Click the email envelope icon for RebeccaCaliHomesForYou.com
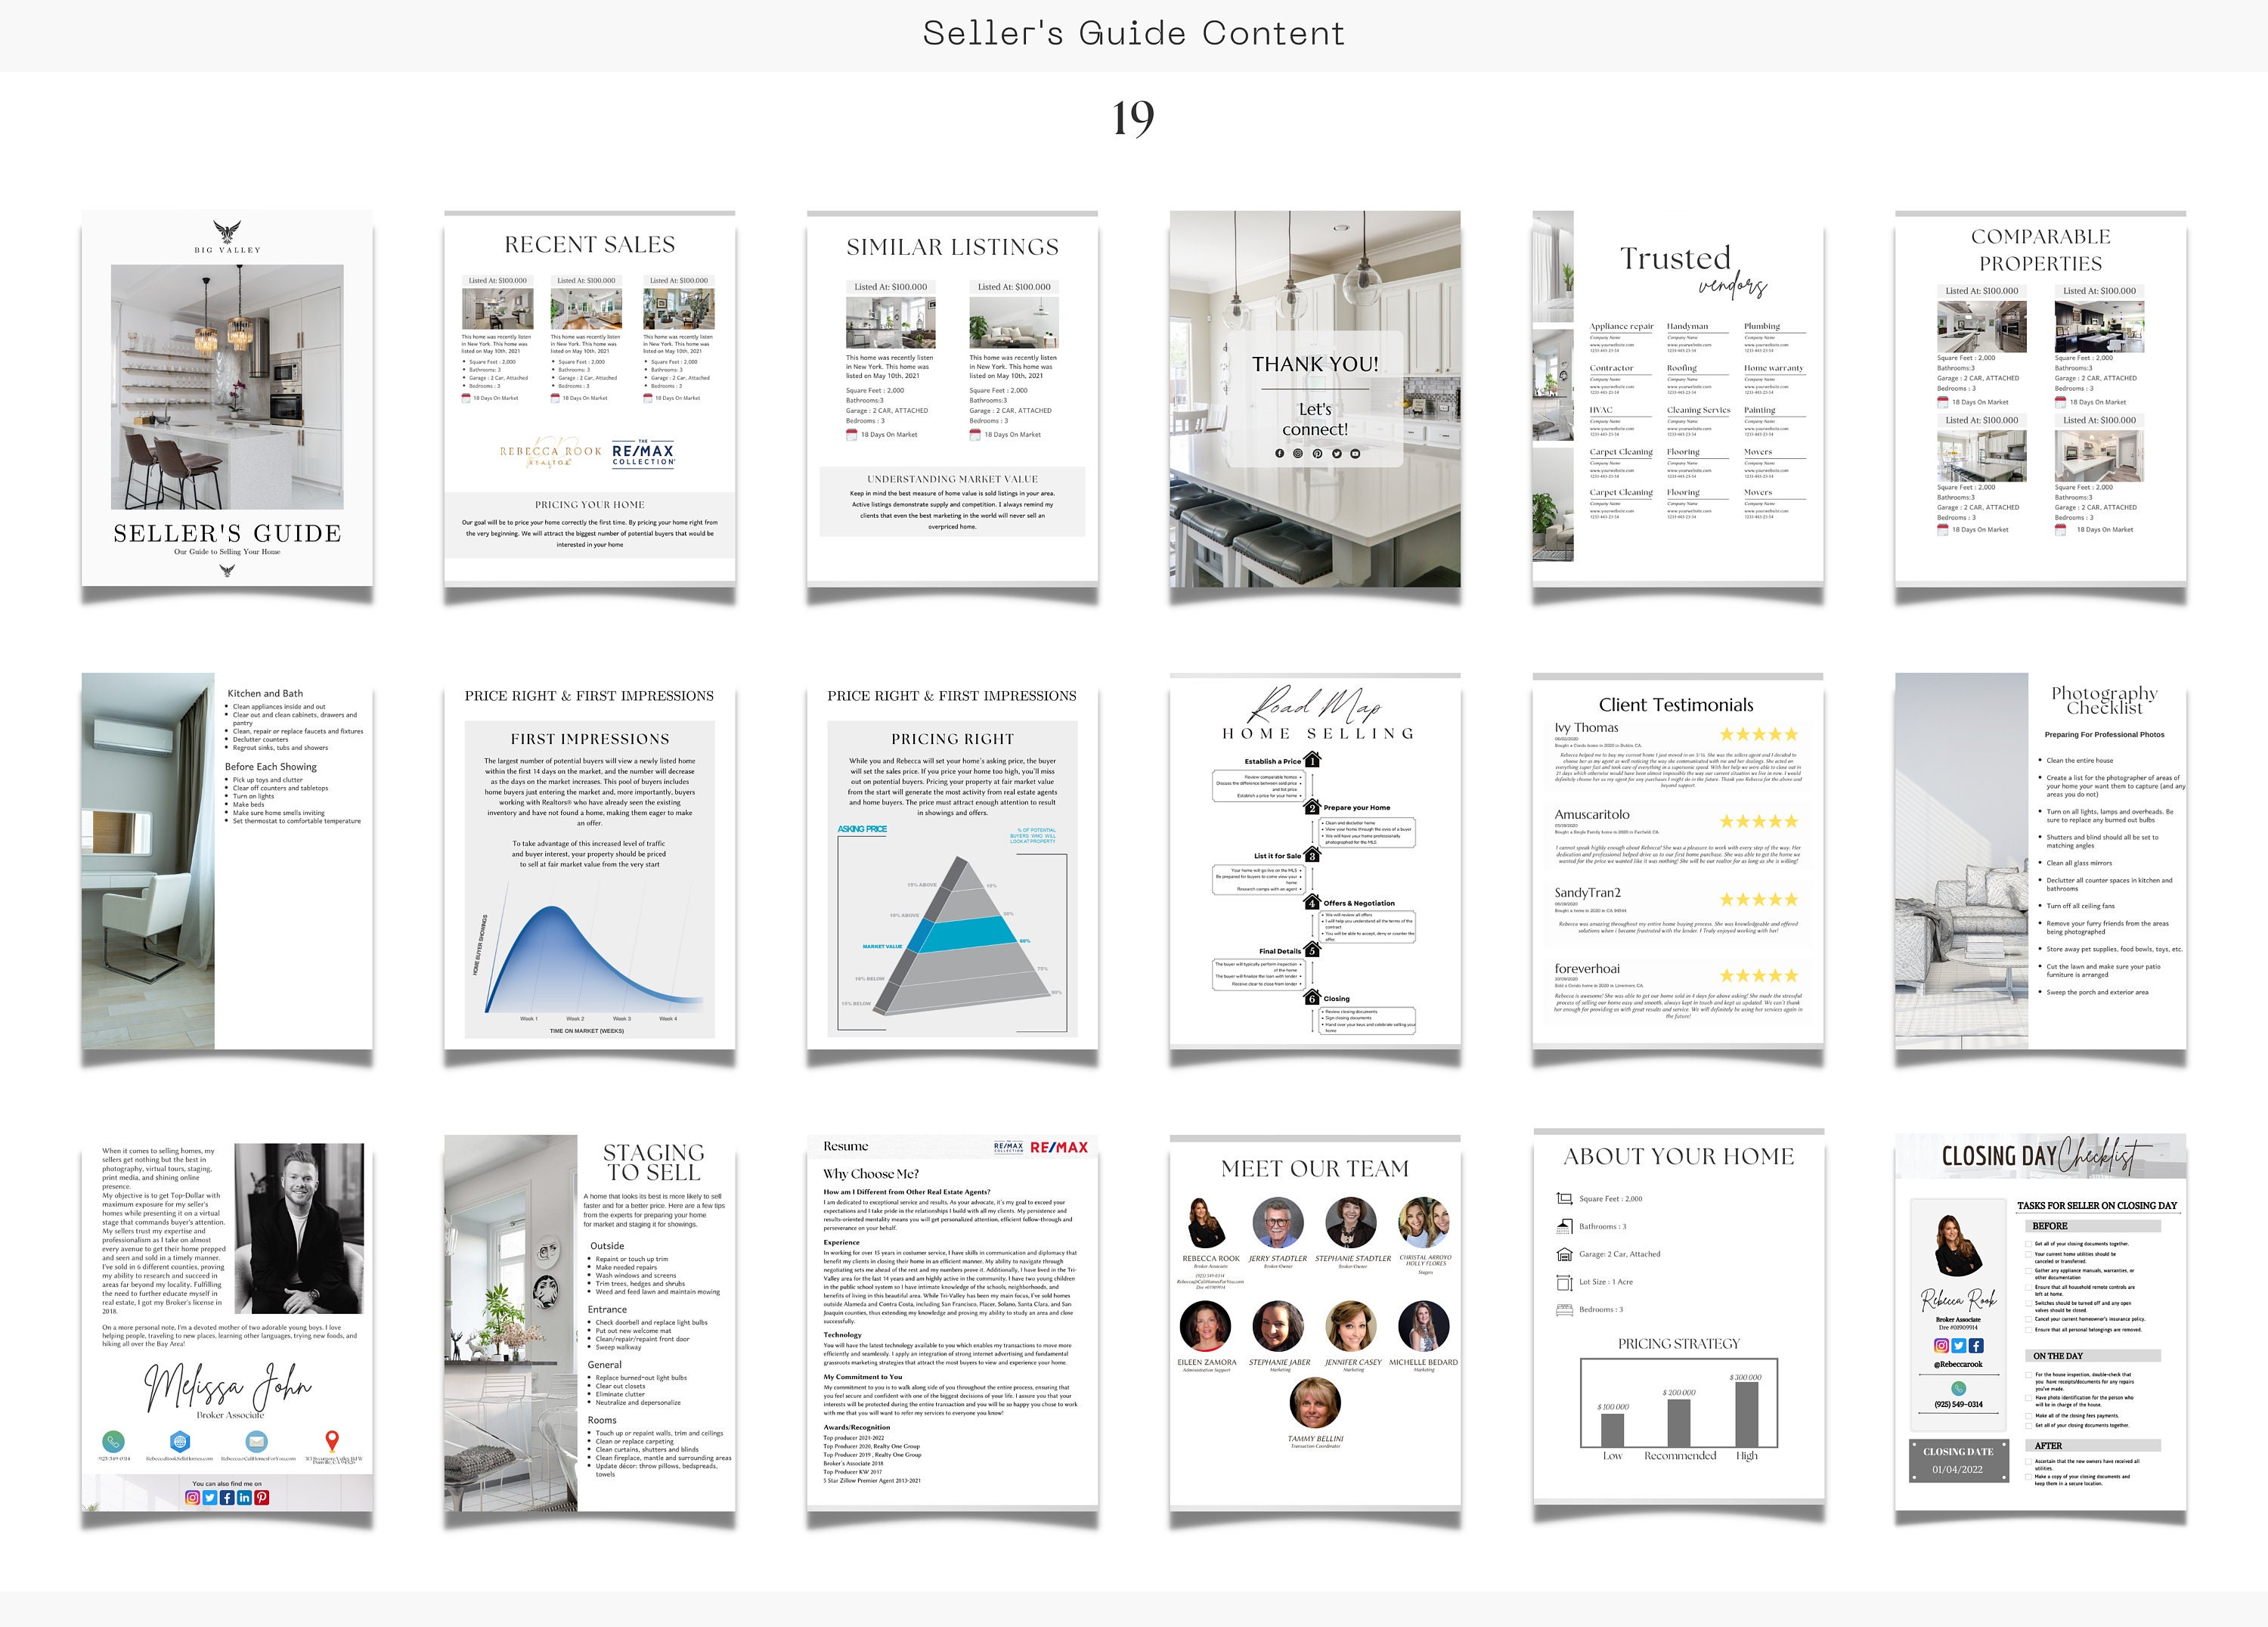2268x1627 pixels. point(256,1443)
